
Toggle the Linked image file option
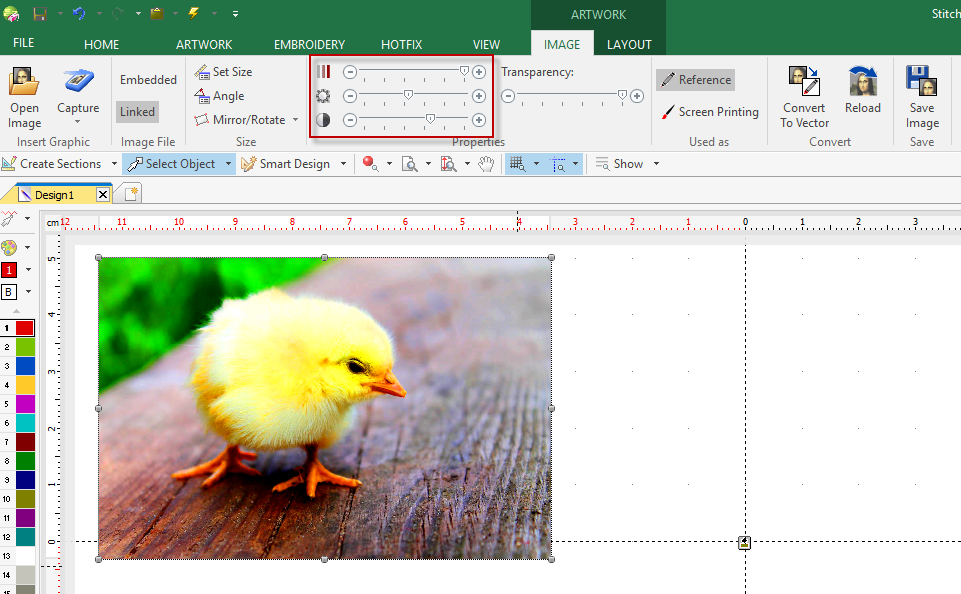pos(137,112)
